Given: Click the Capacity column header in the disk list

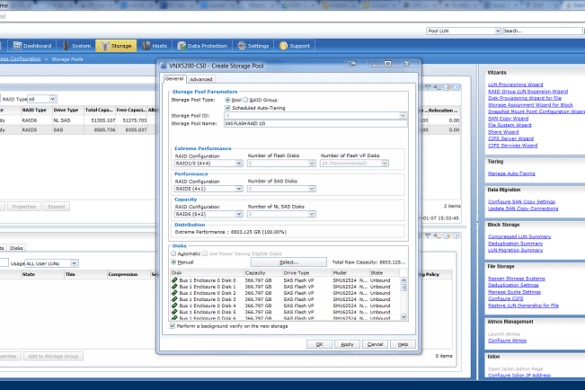Looking at the screenshot, I should tap(263, 273).
